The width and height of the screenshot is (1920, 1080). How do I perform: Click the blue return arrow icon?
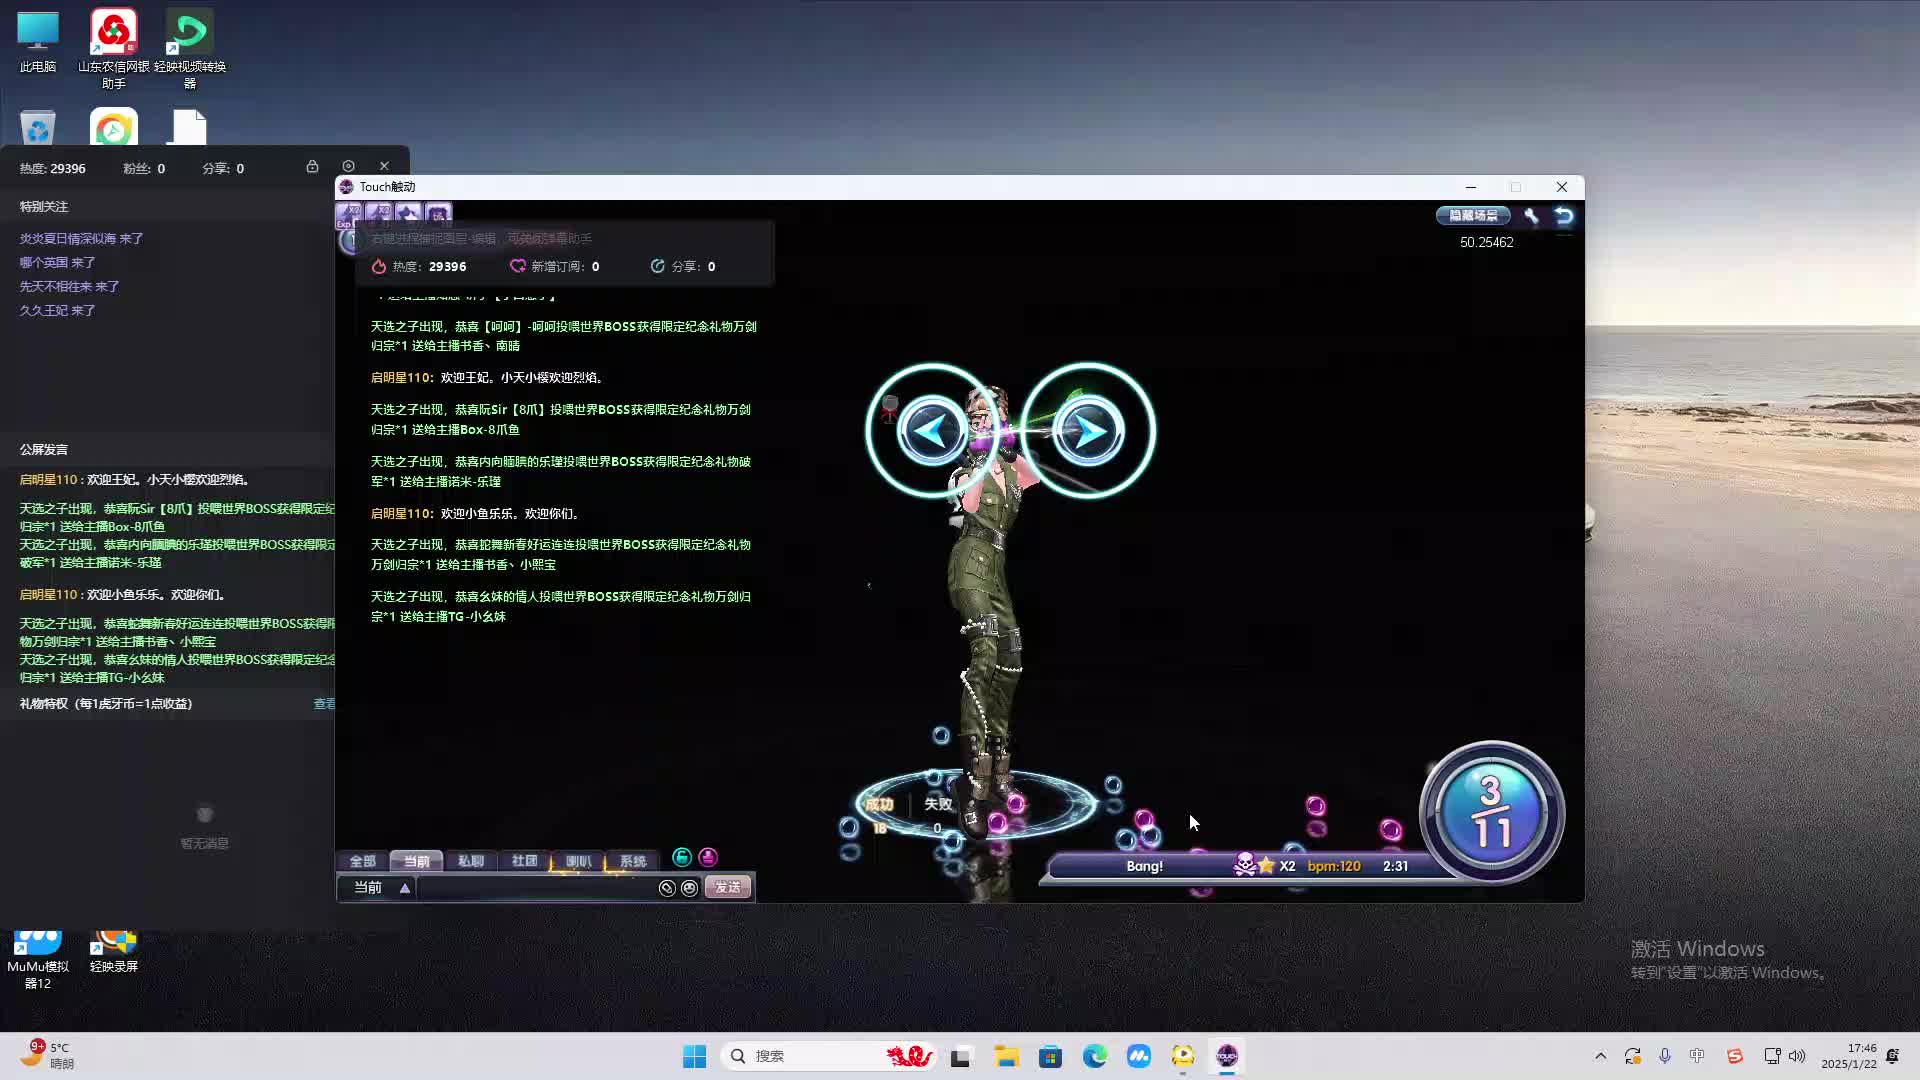click(1564, 216)
